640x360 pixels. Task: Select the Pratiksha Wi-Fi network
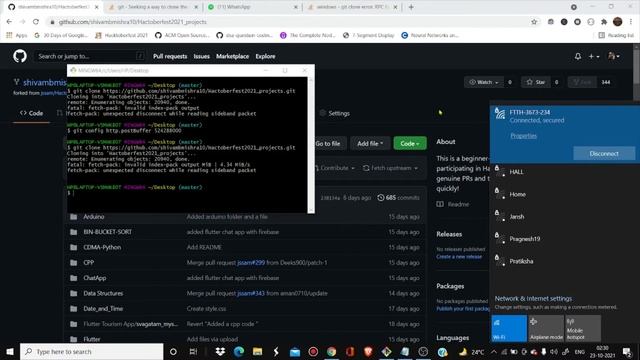(x=564, y=261)
